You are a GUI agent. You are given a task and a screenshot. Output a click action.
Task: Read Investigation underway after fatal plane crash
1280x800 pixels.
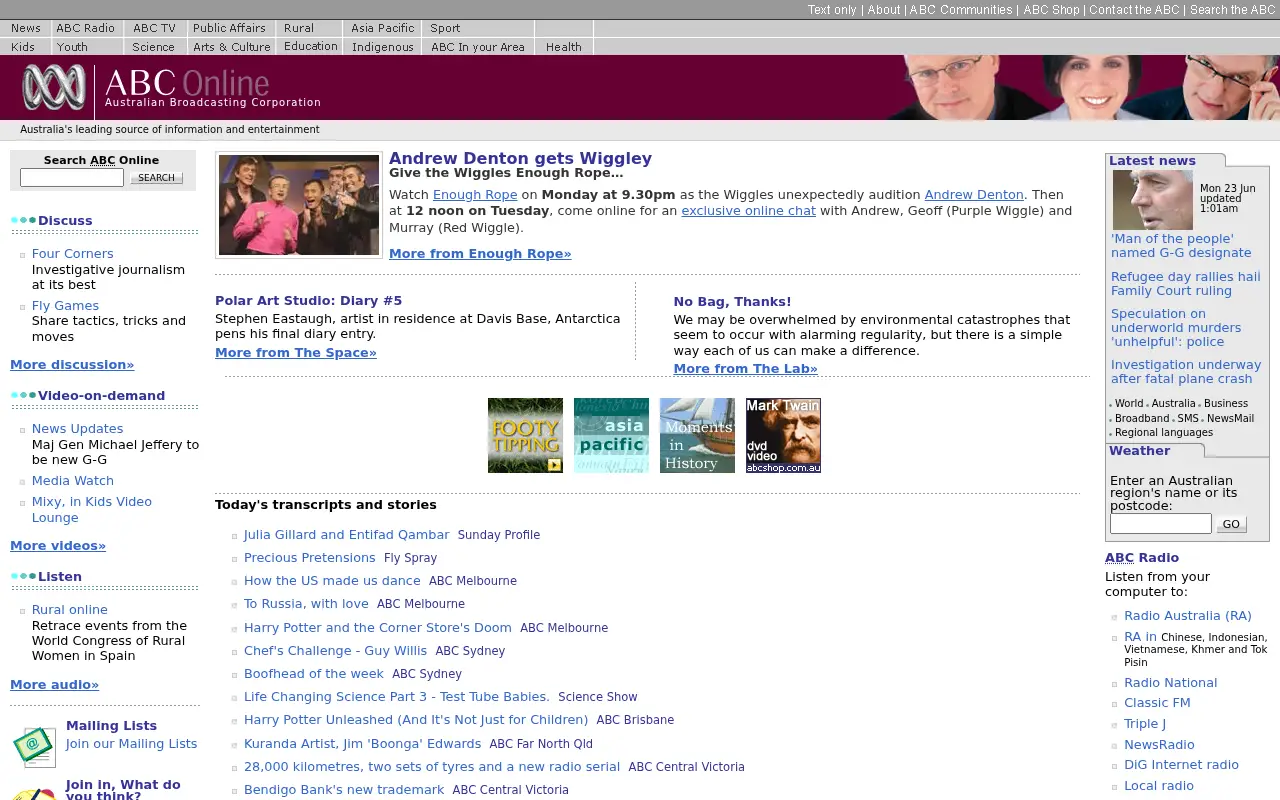click(1186, 372)
